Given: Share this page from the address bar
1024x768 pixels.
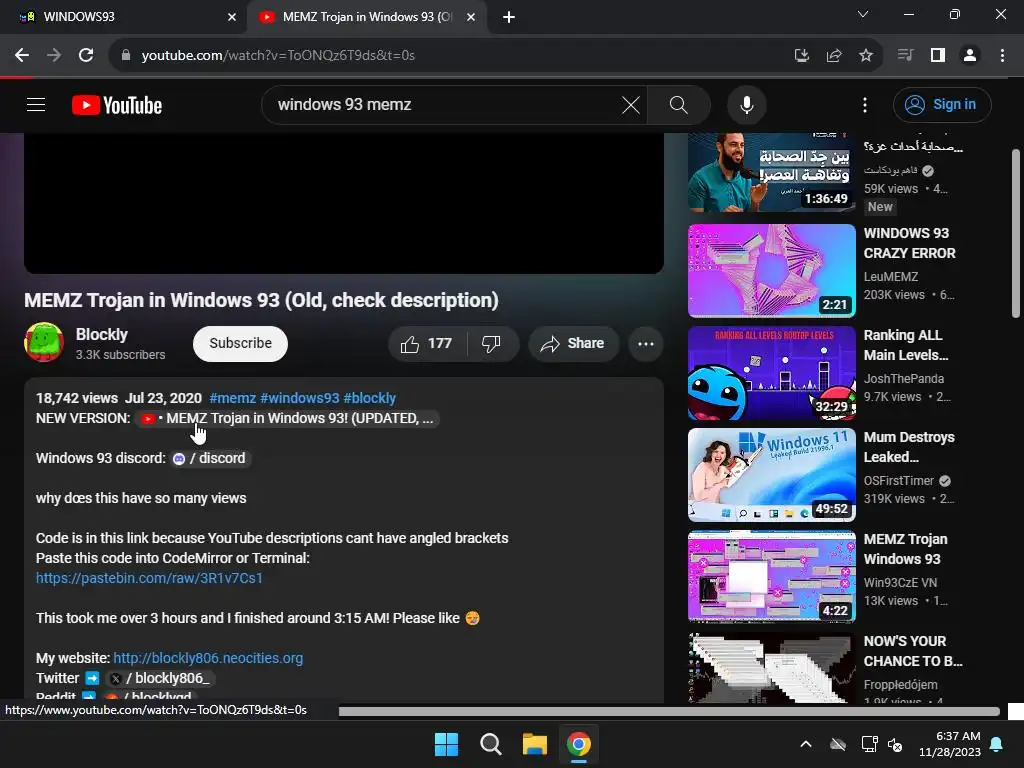Looking at the screenshot, I should coord(833,56).
